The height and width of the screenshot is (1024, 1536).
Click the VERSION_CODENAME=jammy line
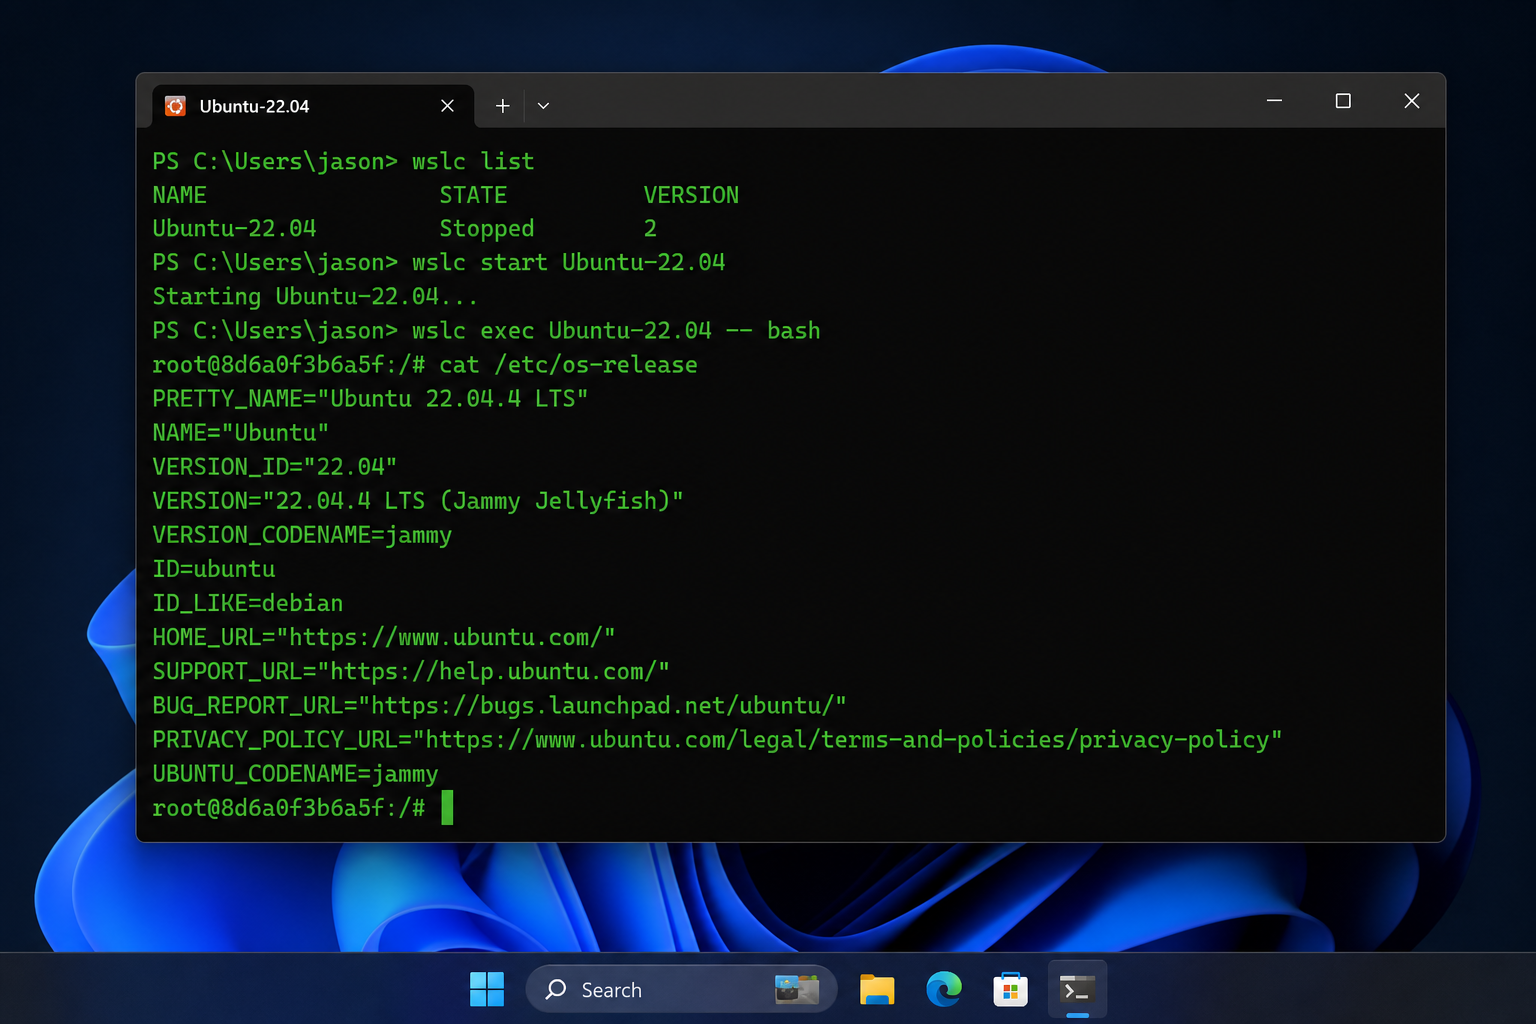(x=302, y=535)
